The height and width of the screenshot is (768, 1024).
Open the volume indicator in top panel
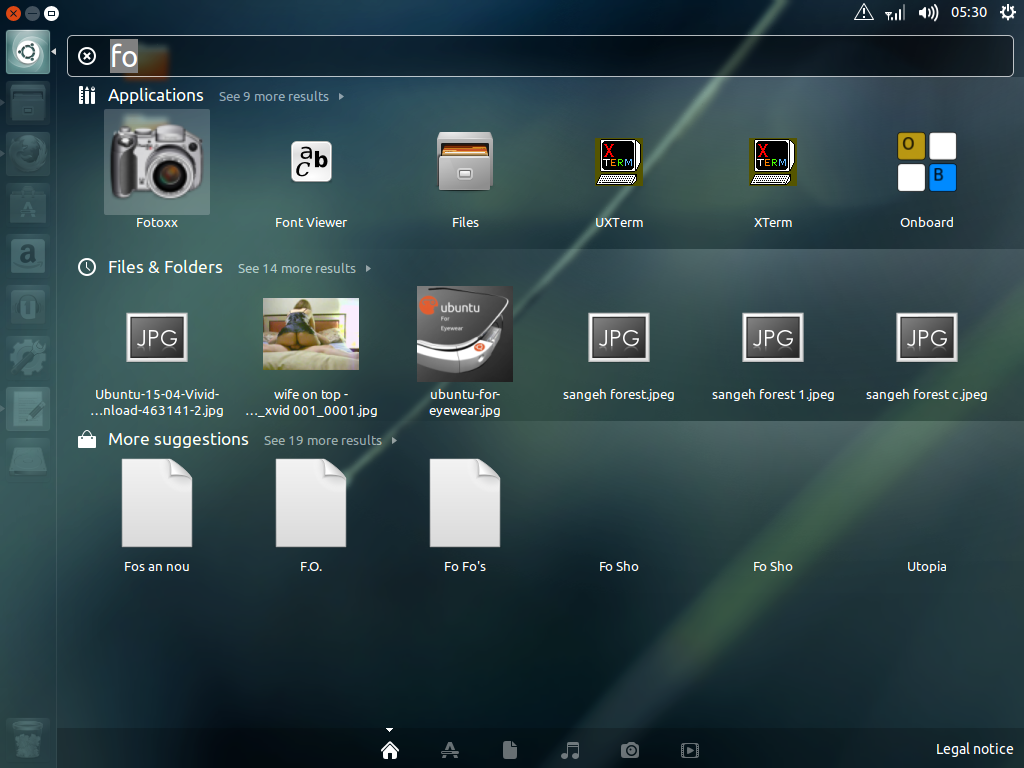[x=927, y=12]
